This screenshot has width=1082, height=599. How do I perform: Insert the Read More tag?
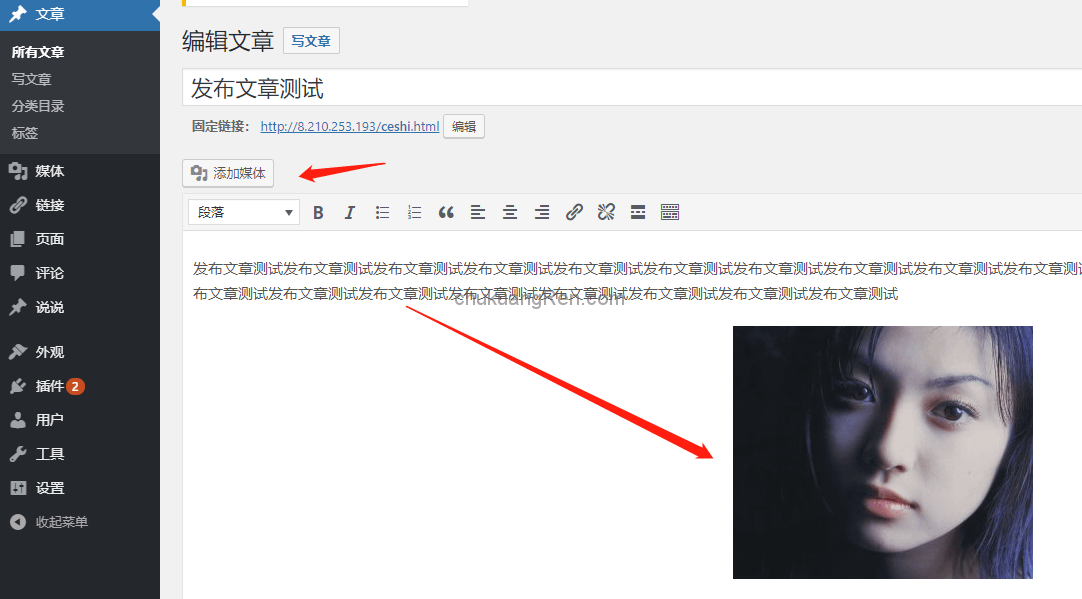pyautogui.click(x=638, y=212)
